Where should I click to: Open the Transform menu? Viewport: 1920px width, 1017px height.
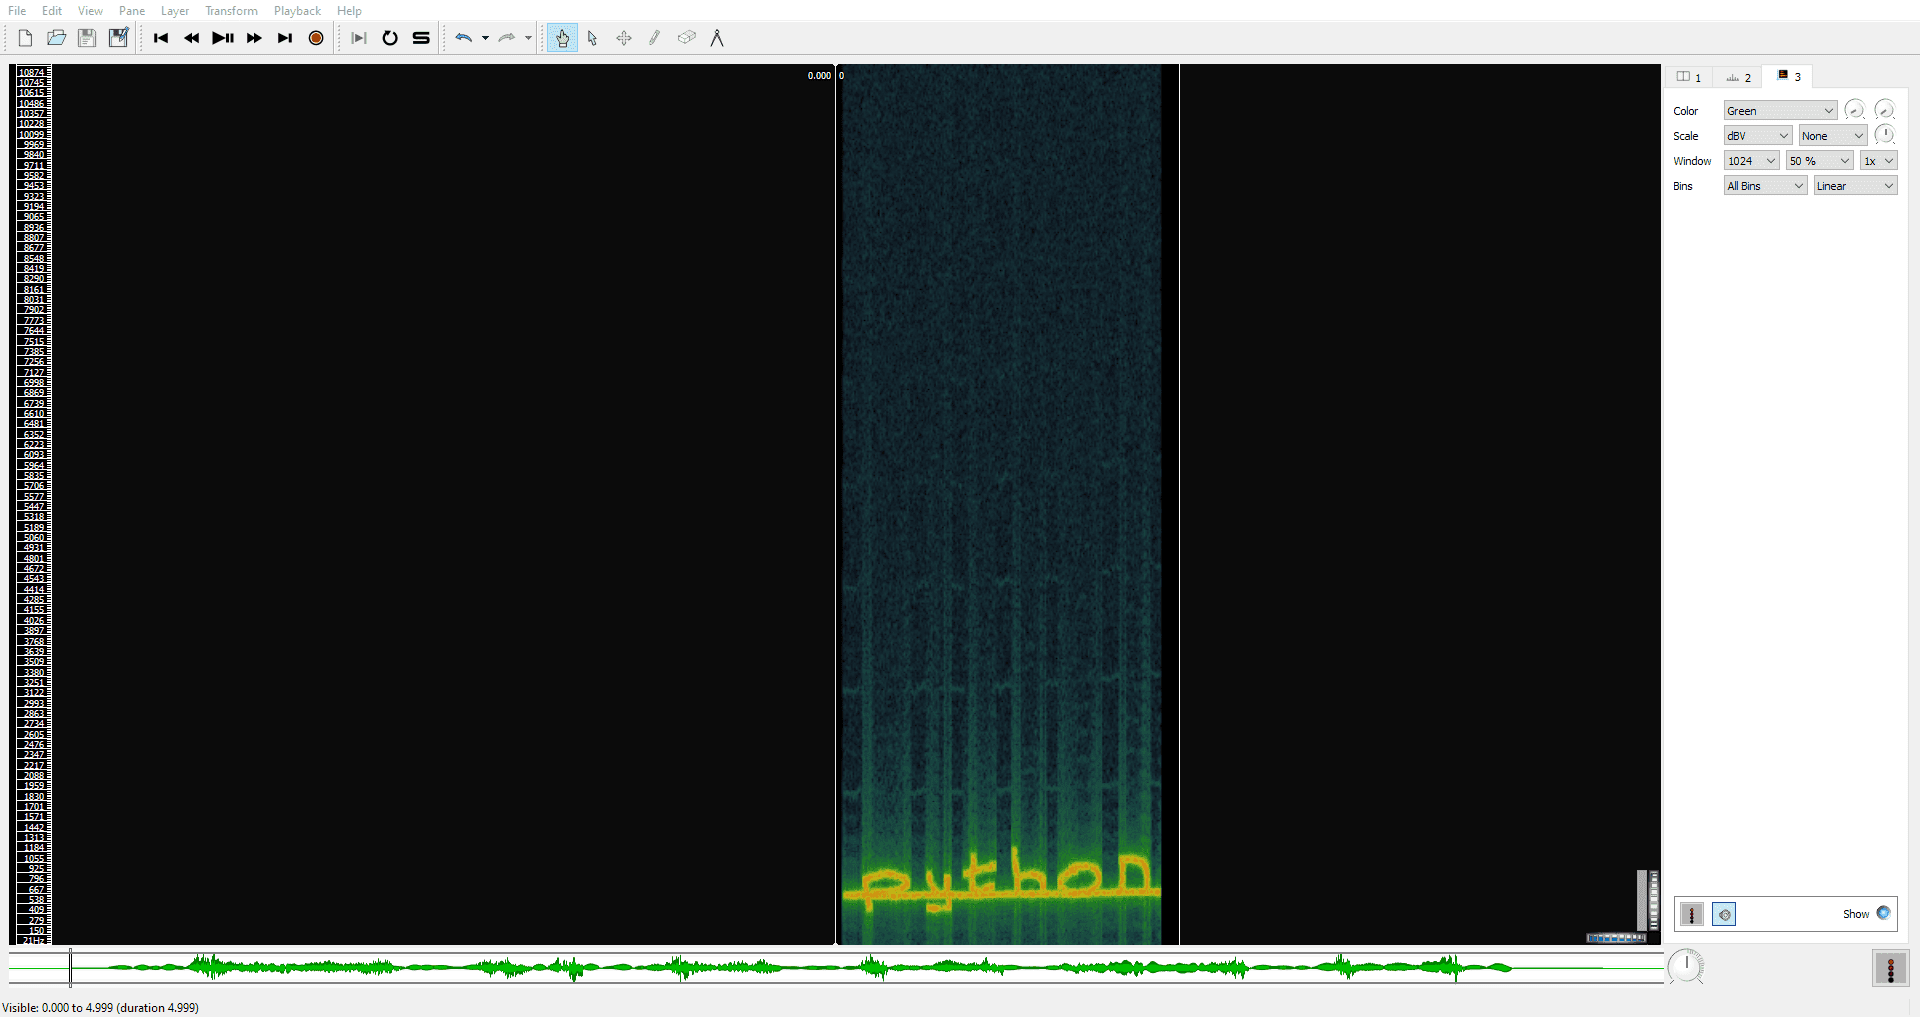click(231, 11)
